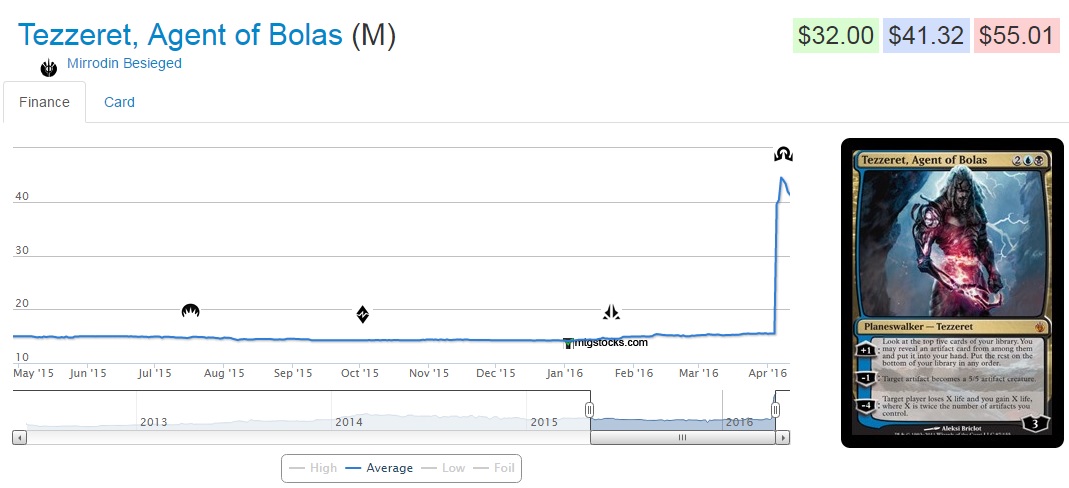This screenshot has width=1069, height=488.
Task: Click the mtgstocks.com watermark logo
Action: click(606, 342)
